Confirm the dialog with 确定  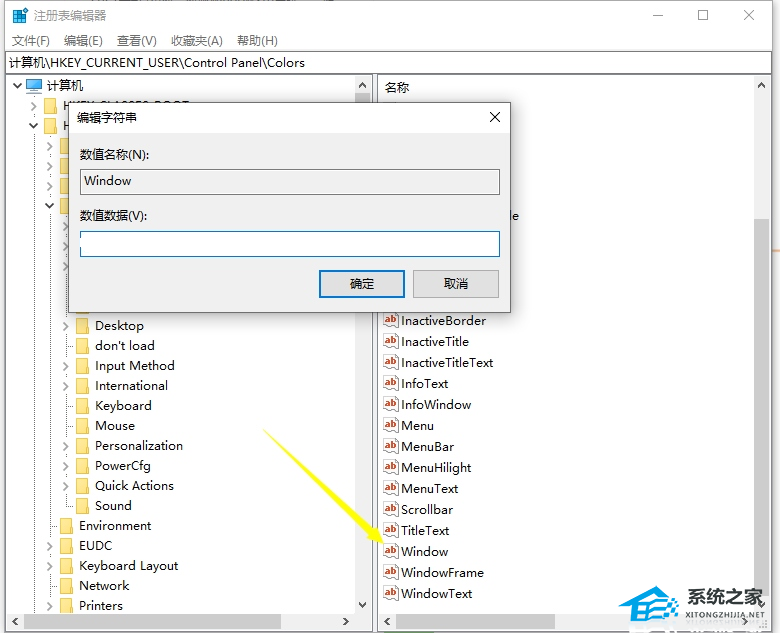[362, 284]
